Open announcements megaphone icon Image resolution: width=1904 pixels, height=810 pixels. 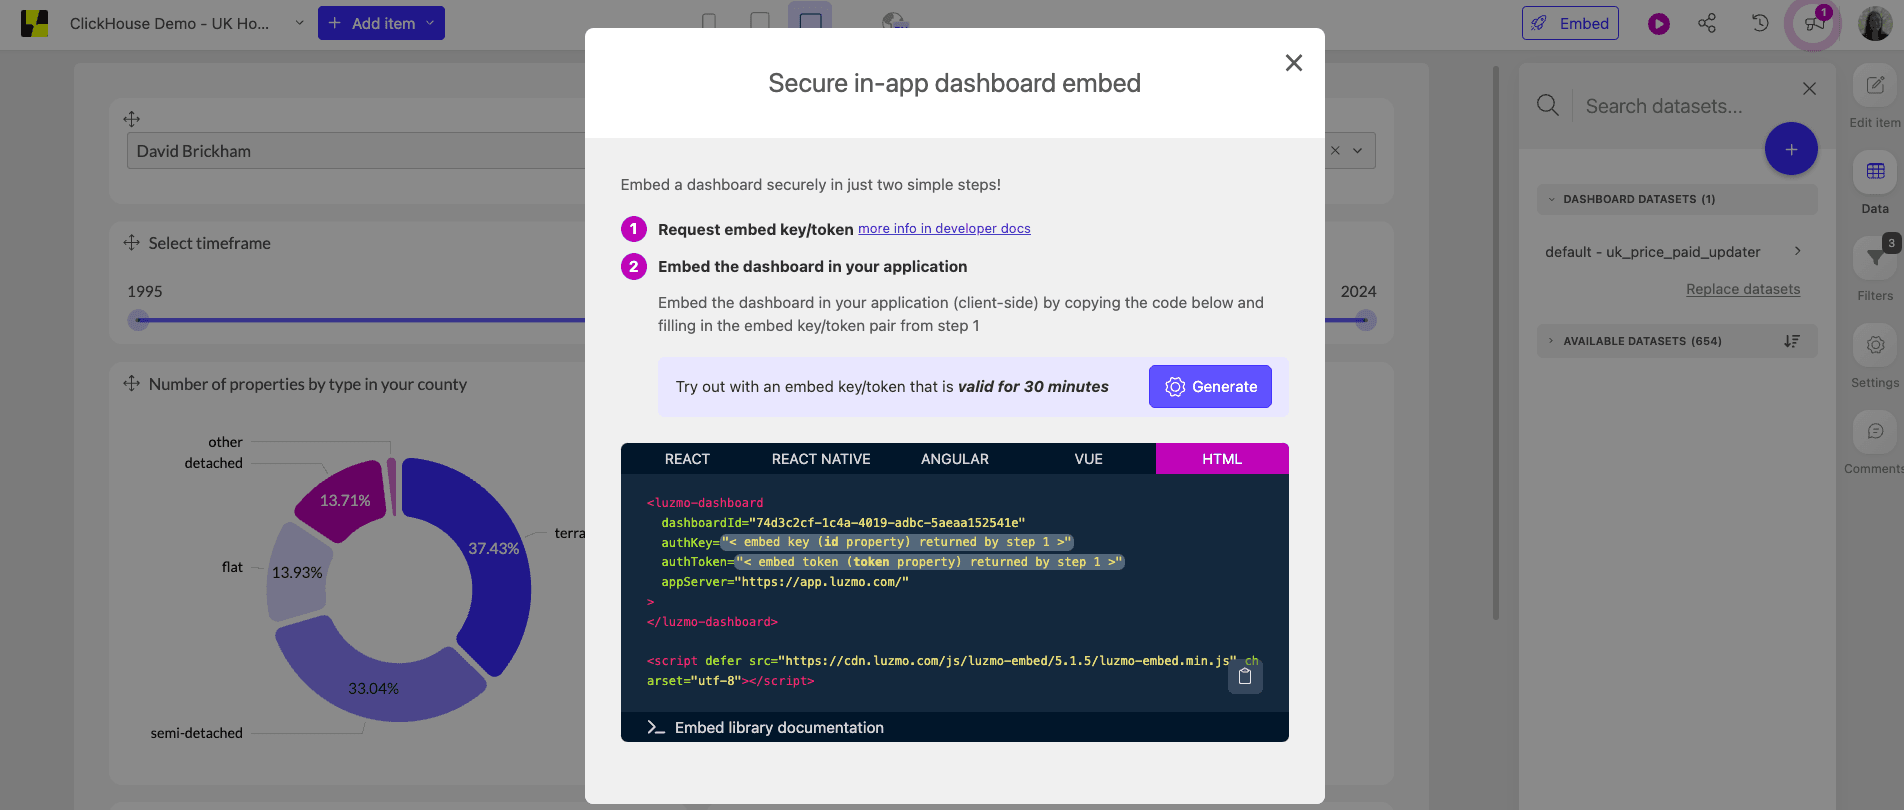pos(1813,24)
